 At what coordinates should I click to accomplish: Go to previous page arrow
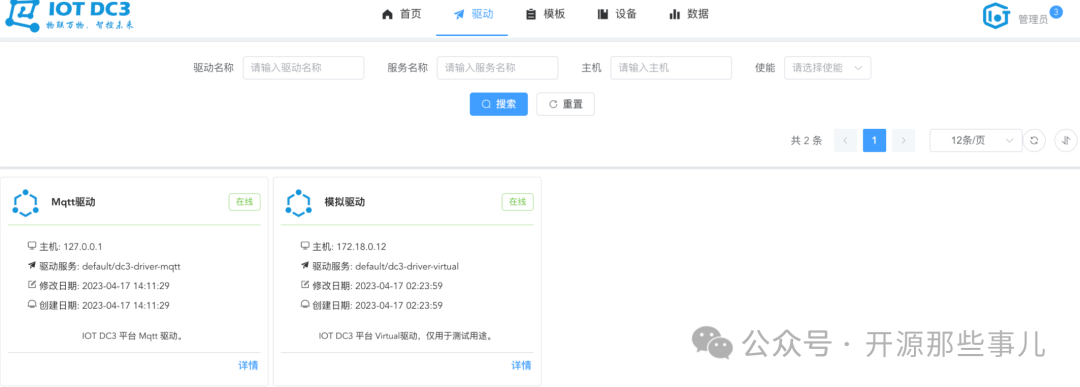[x=845, y=140]
